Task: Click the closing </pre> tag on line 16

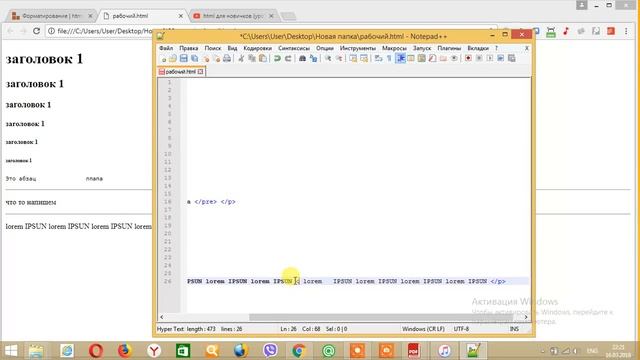Action: tap(206, 202)
